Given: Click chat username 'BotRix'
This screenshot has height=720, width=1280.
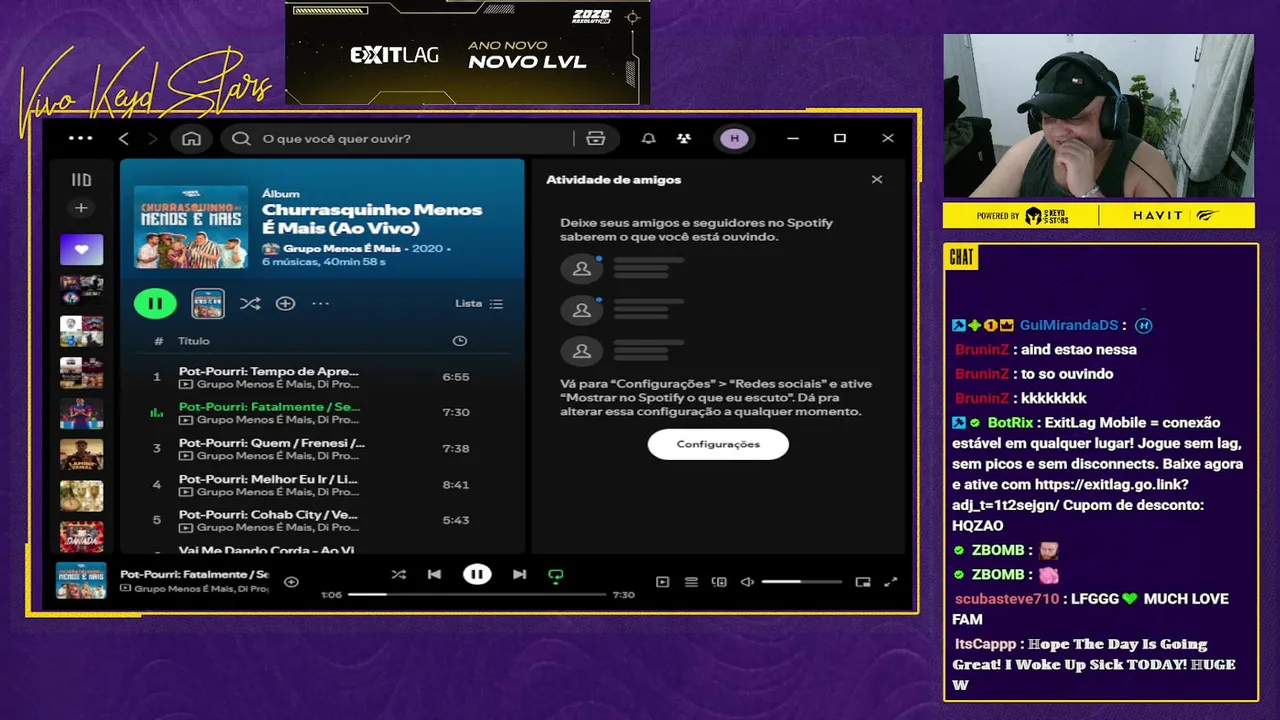Looking at the screenshot, I should click(1011, 422).
